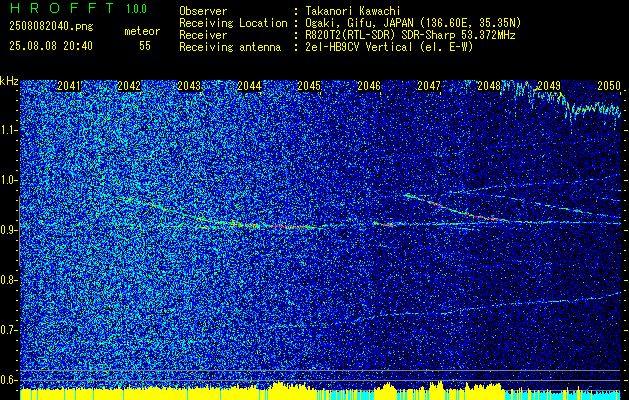Click the 2045 time marker

coord(309,85)
